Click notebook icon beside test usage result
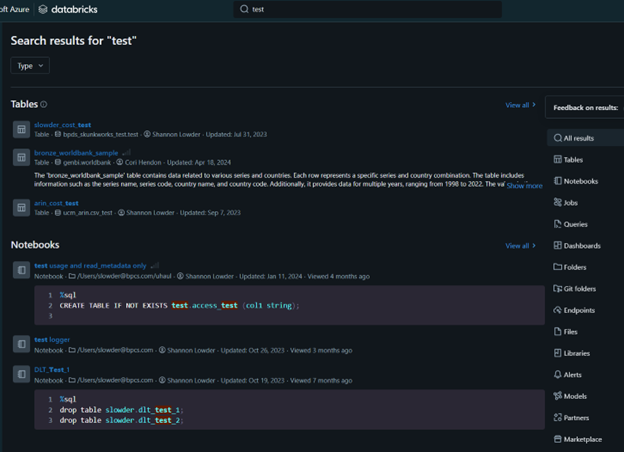Screen dimensions: 624x452 click(21, 270)
